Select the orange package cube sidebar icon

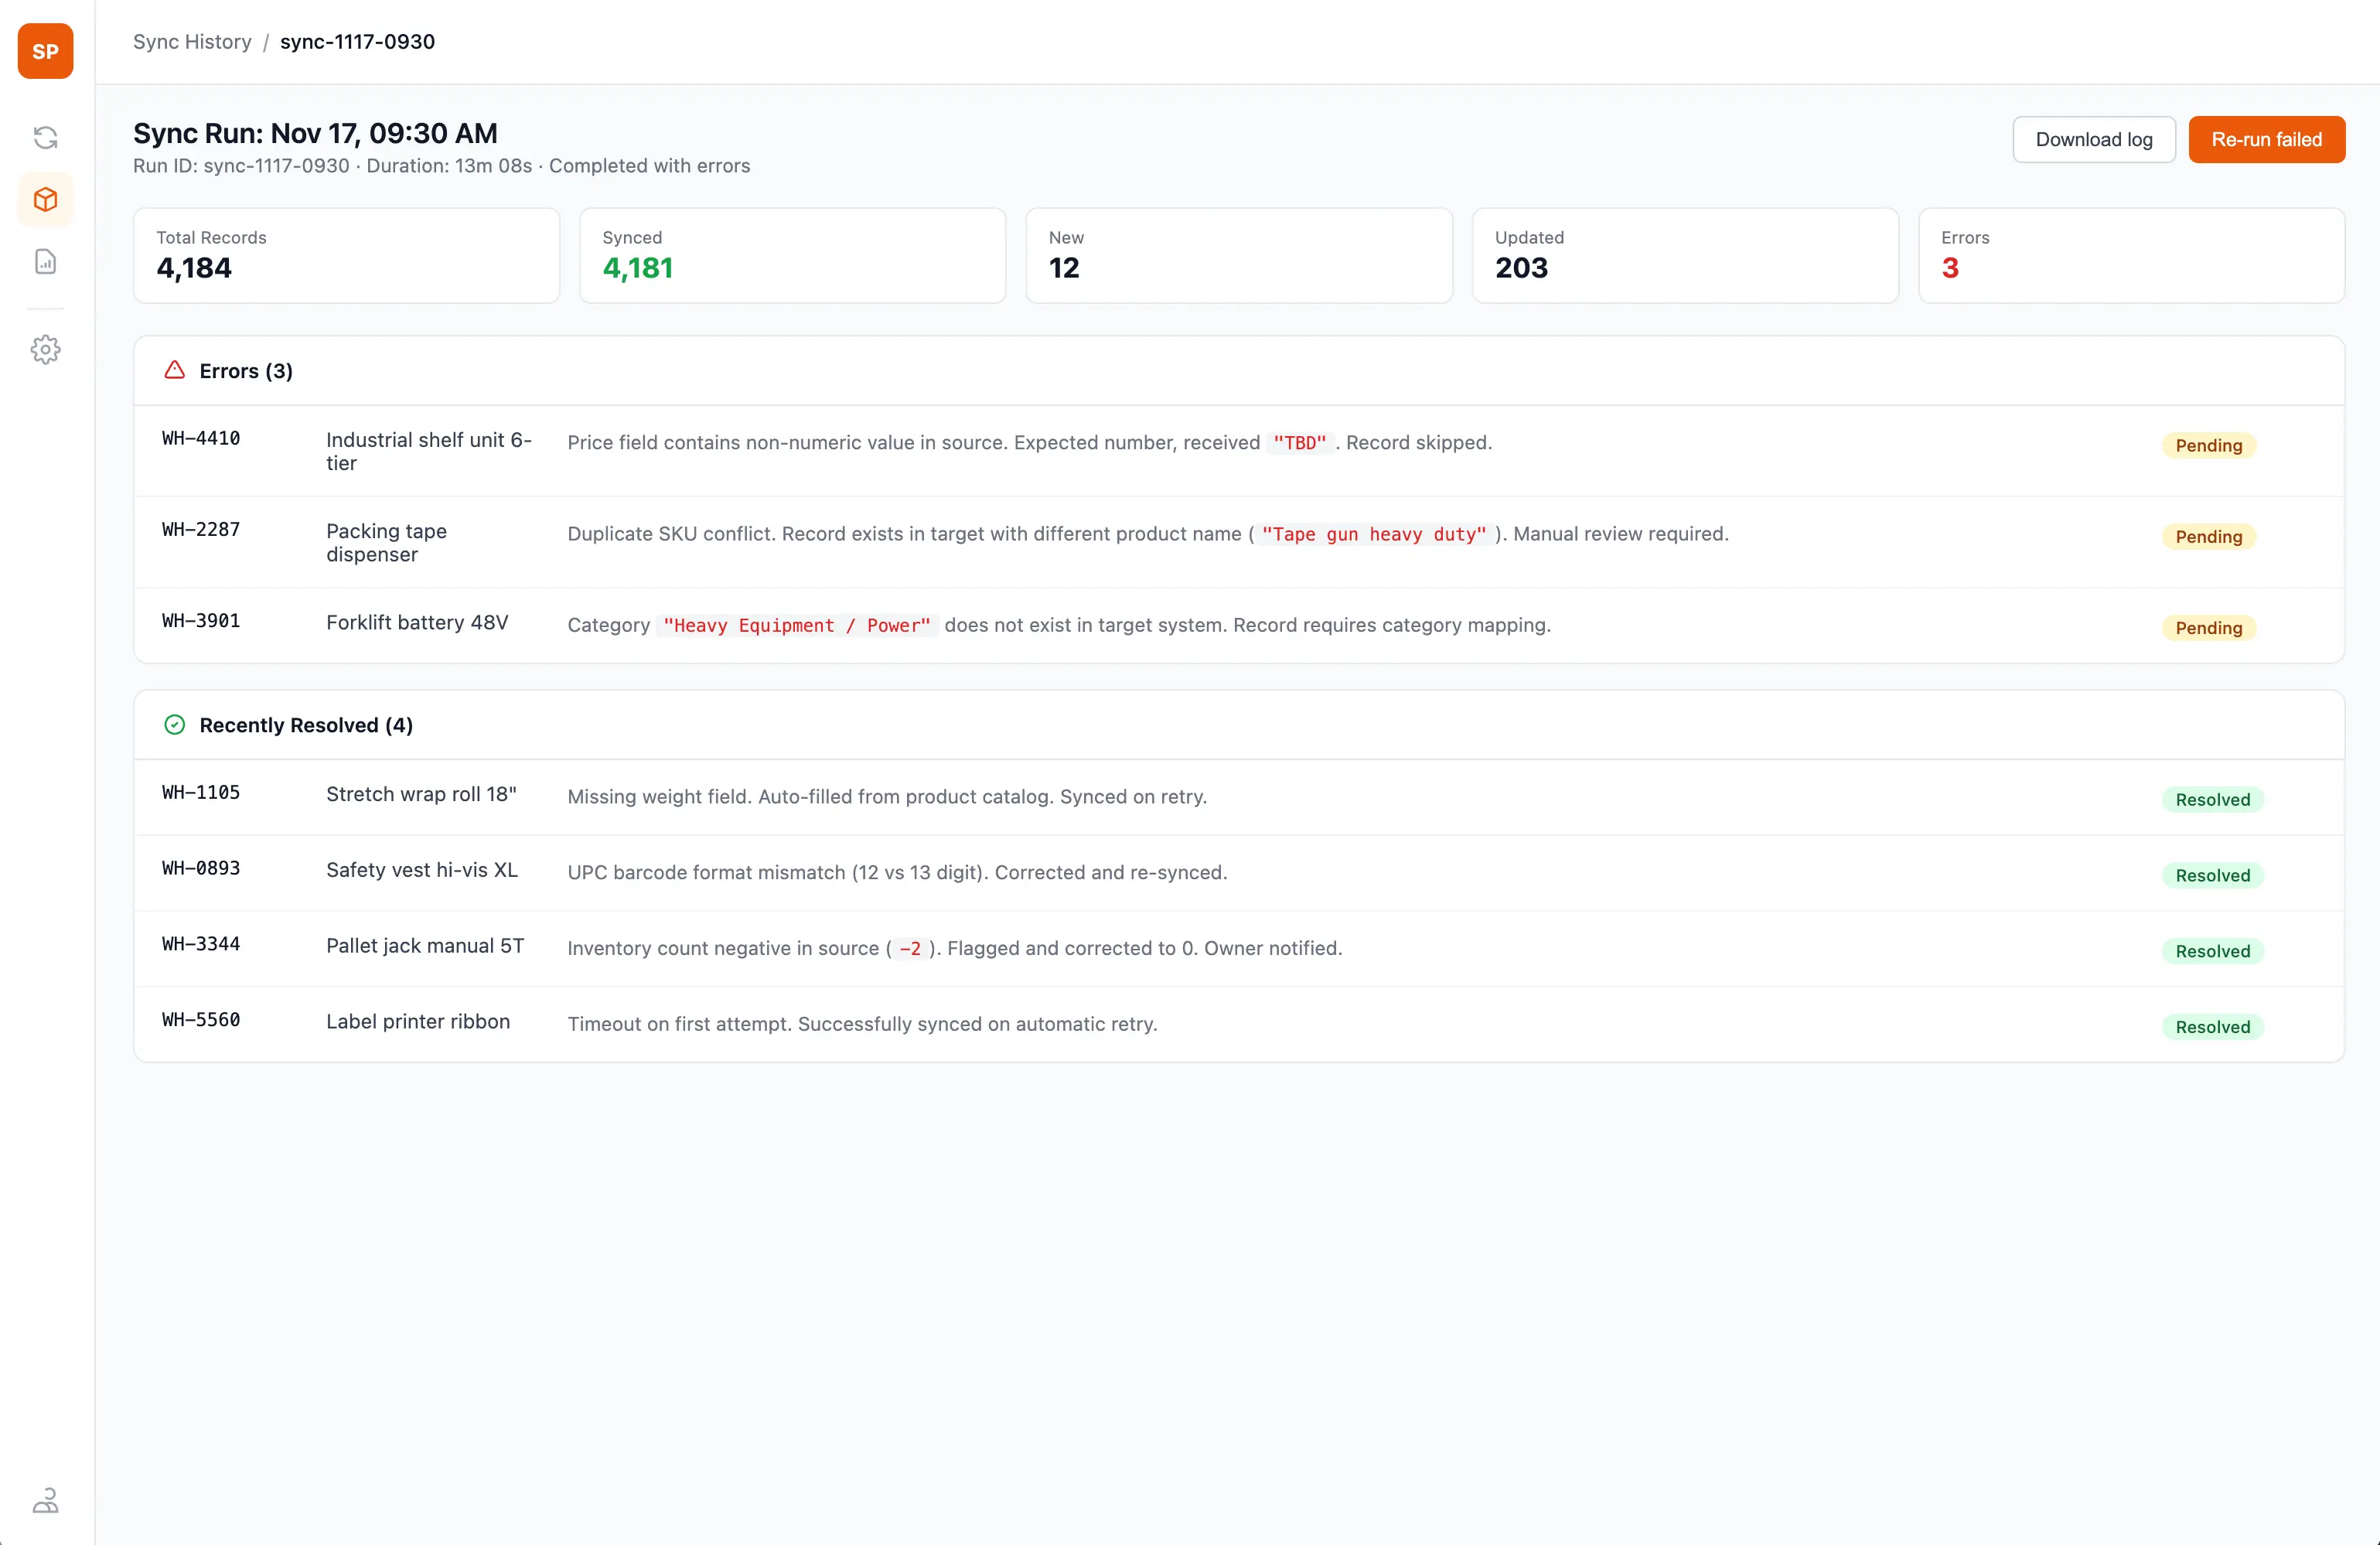[45, 199]
